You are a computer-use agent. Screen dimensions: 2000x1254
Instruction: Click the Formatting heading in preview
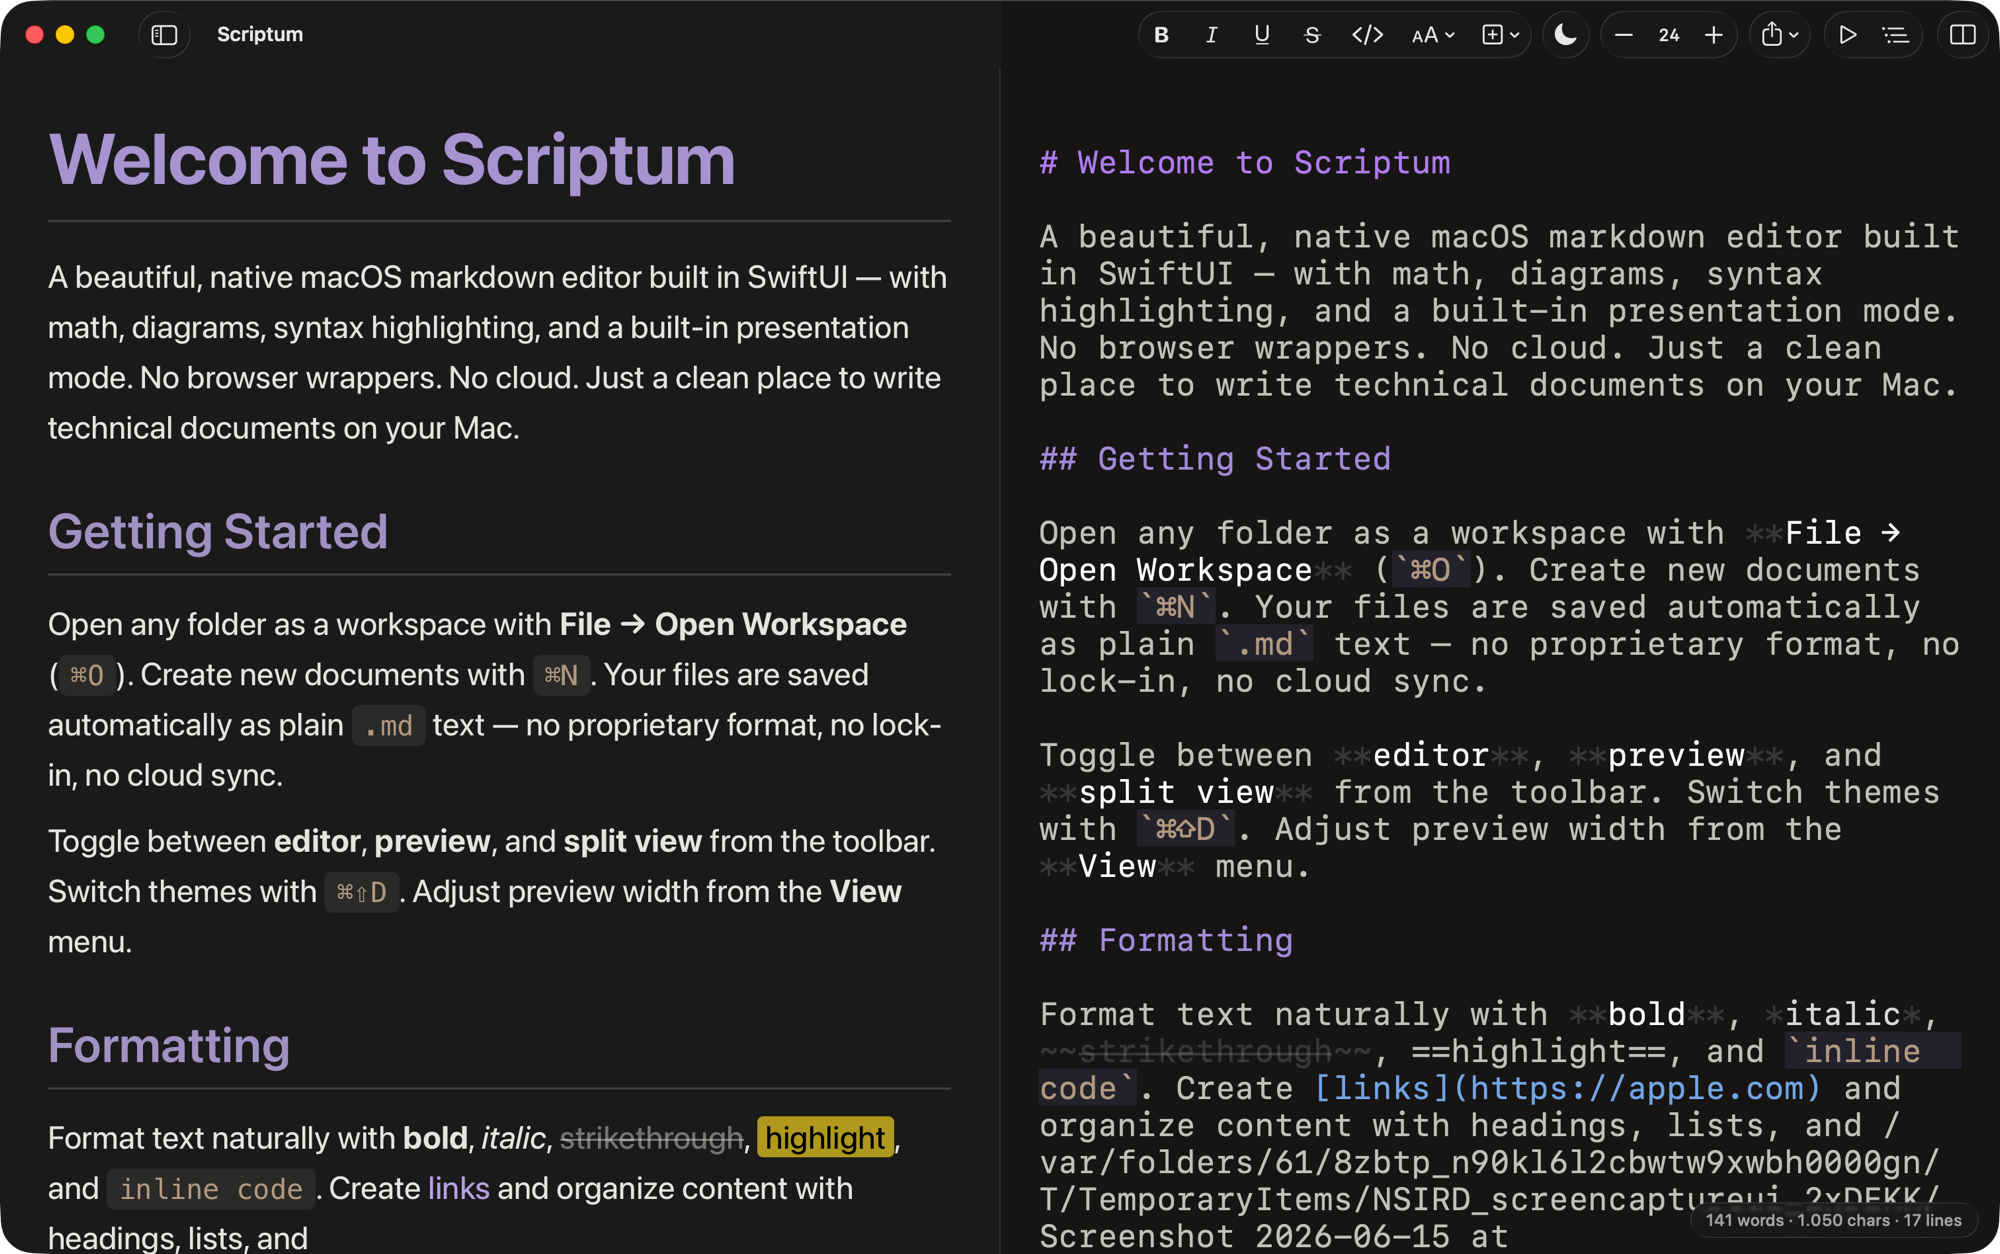[x=169, y=1045]
